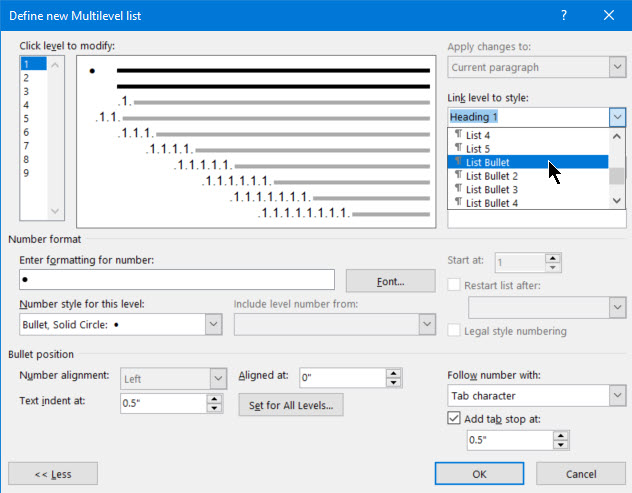Increase the tab stop value
The height and width of the screenshot is (493, 632).
coord(561,435)
